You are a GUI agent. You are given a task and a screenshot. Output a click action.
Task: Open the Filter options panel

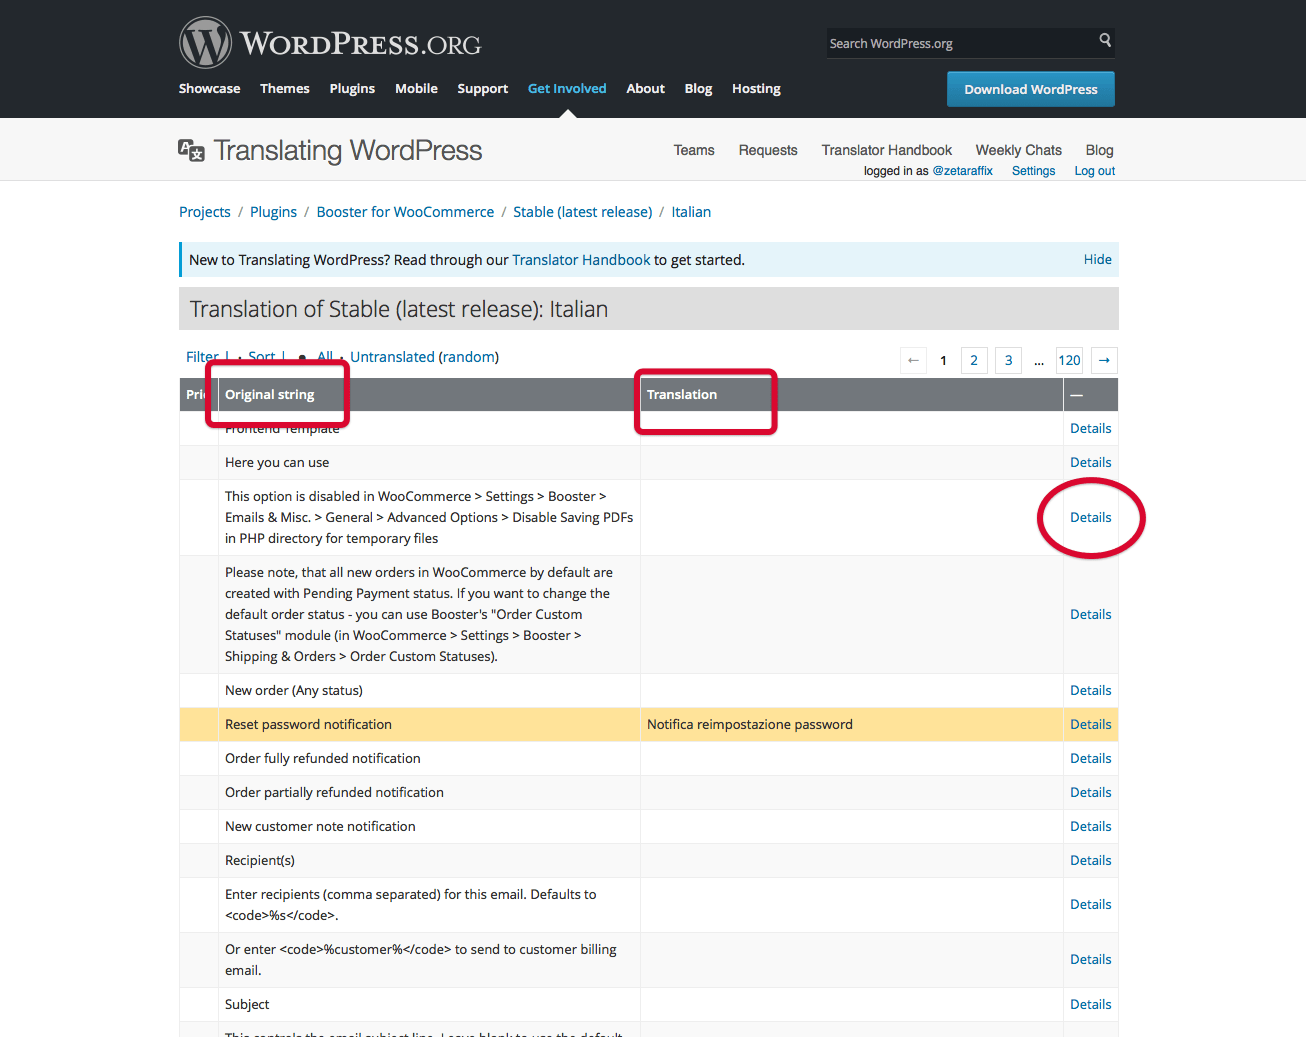point(202,356)
